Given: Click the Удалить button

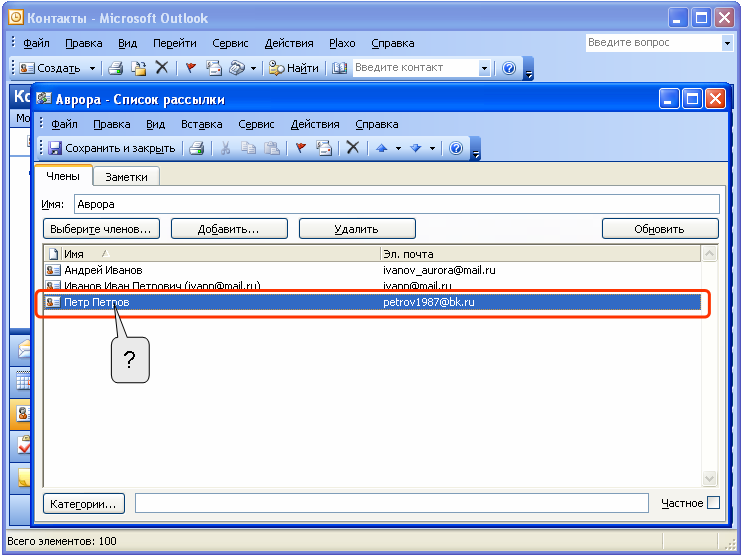Looking at the screenshot, I should pos(357,229).
